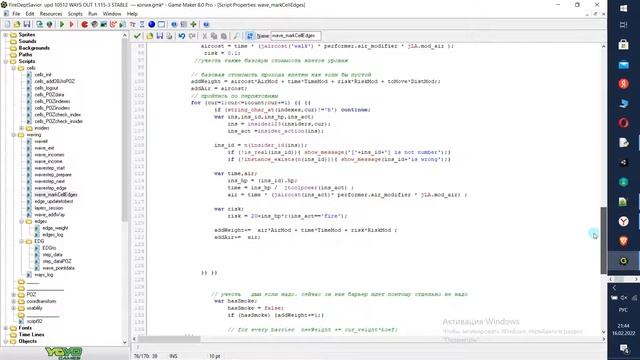Open global game settings icon
The width and height of the screenshot is (640, 360).
(x=184, y=24)
